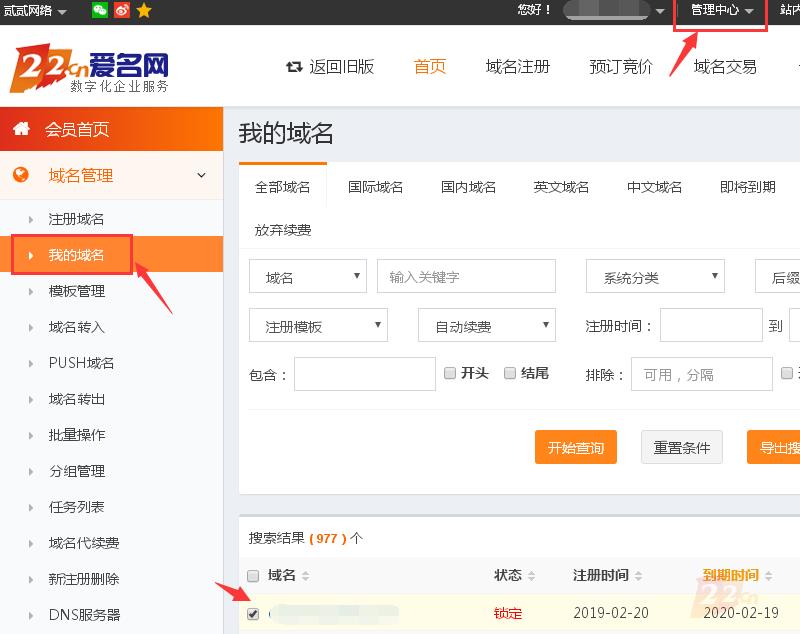Enable the 结尾 checkbox
Image resolution: width=800 pixels, height=634 pixels.
coord(510,373)
